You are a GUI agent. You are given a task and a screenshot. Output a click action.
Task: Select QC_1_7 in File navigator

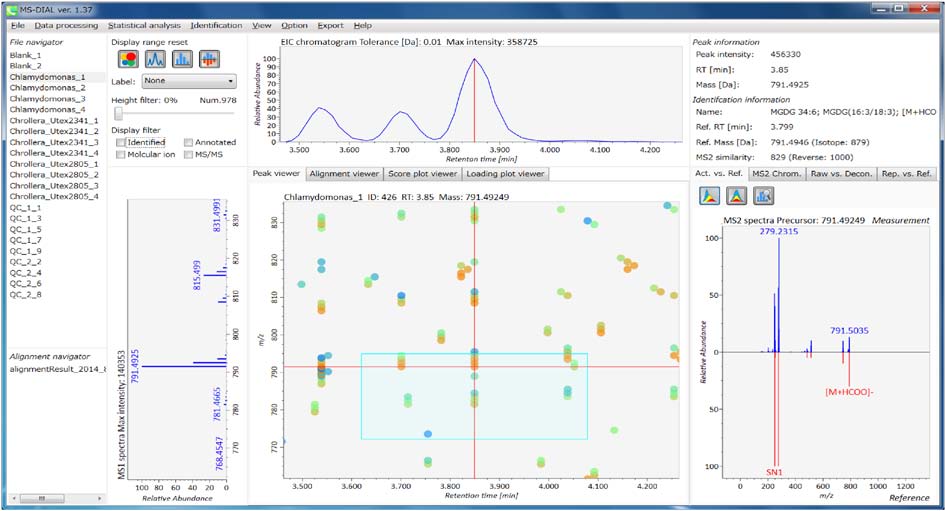click(25, 240)
